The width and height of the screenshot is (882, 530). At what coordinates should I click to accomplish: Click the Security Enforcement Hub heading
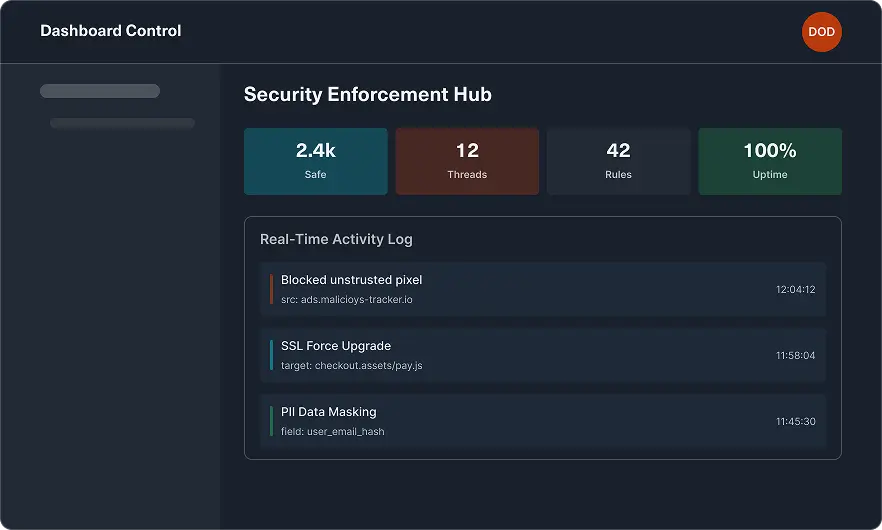(367, 95)
